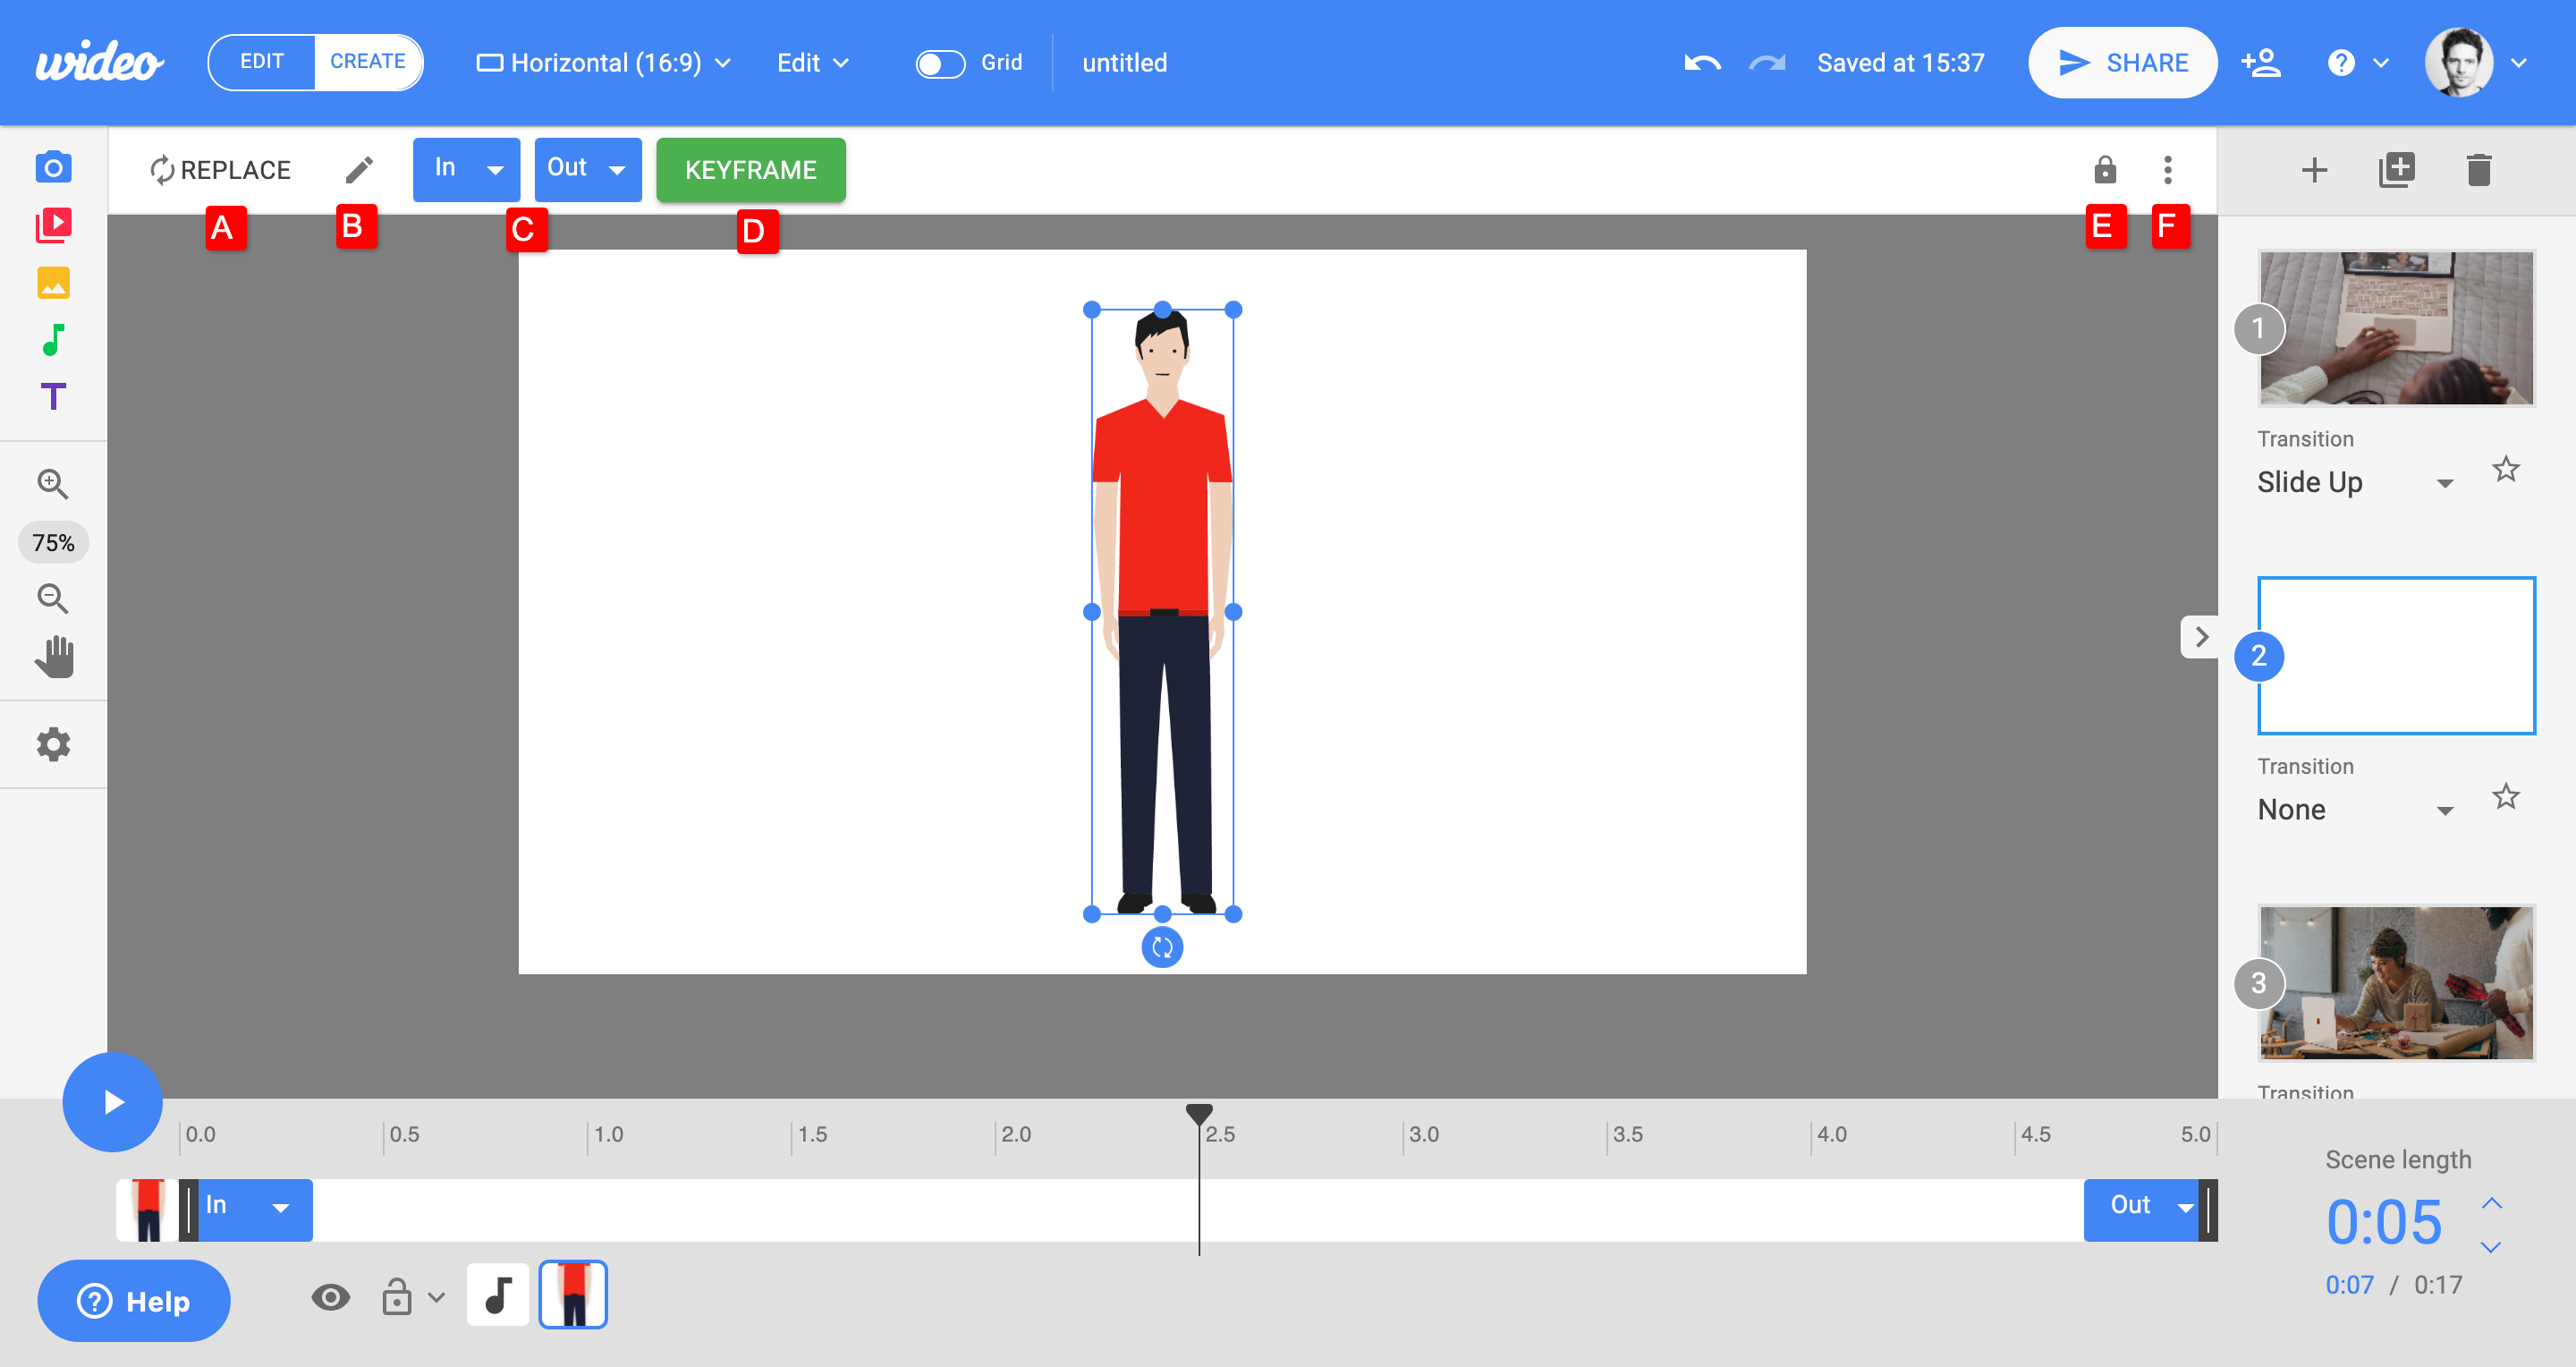This screenshot has width=2576, height=1367.
Task: Increase scene length with up arrow
Action: (2491, 1203)
